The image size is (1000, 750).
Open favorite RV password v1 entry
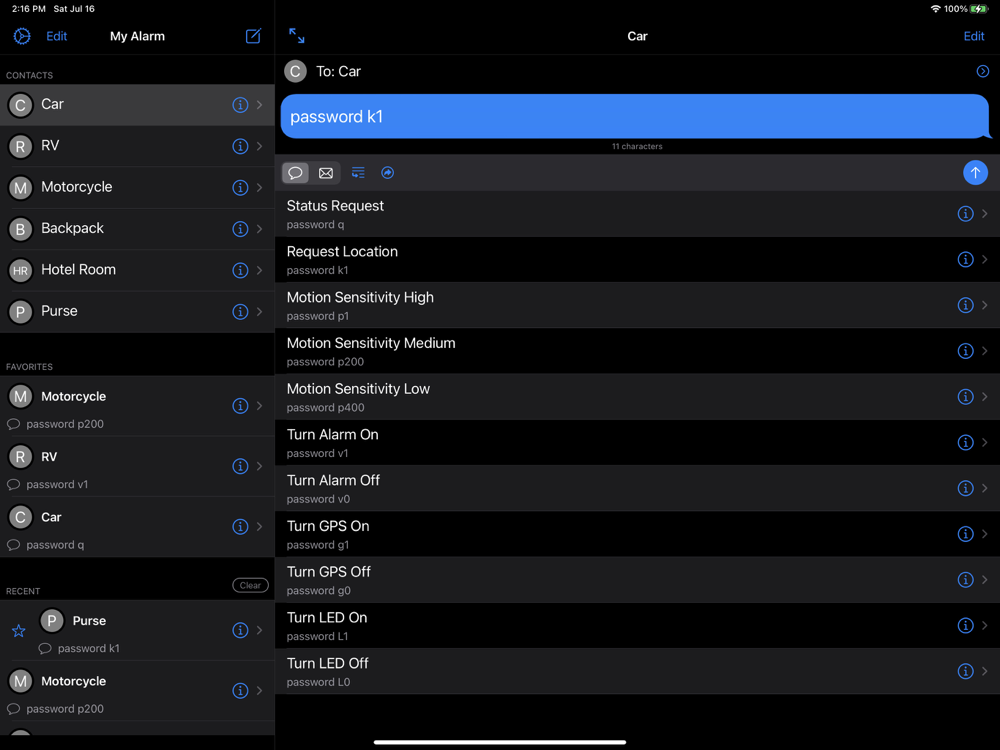coord(137,466)
